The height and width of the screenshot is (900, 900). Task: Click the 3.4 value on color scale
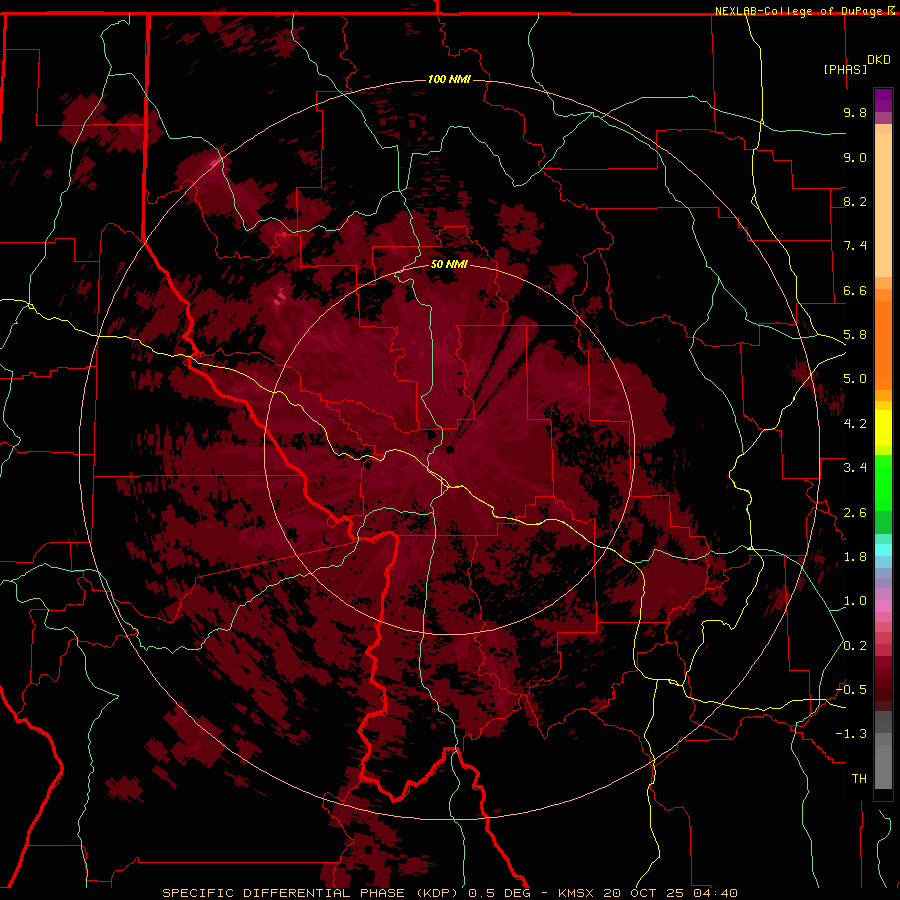pos(855,468)
